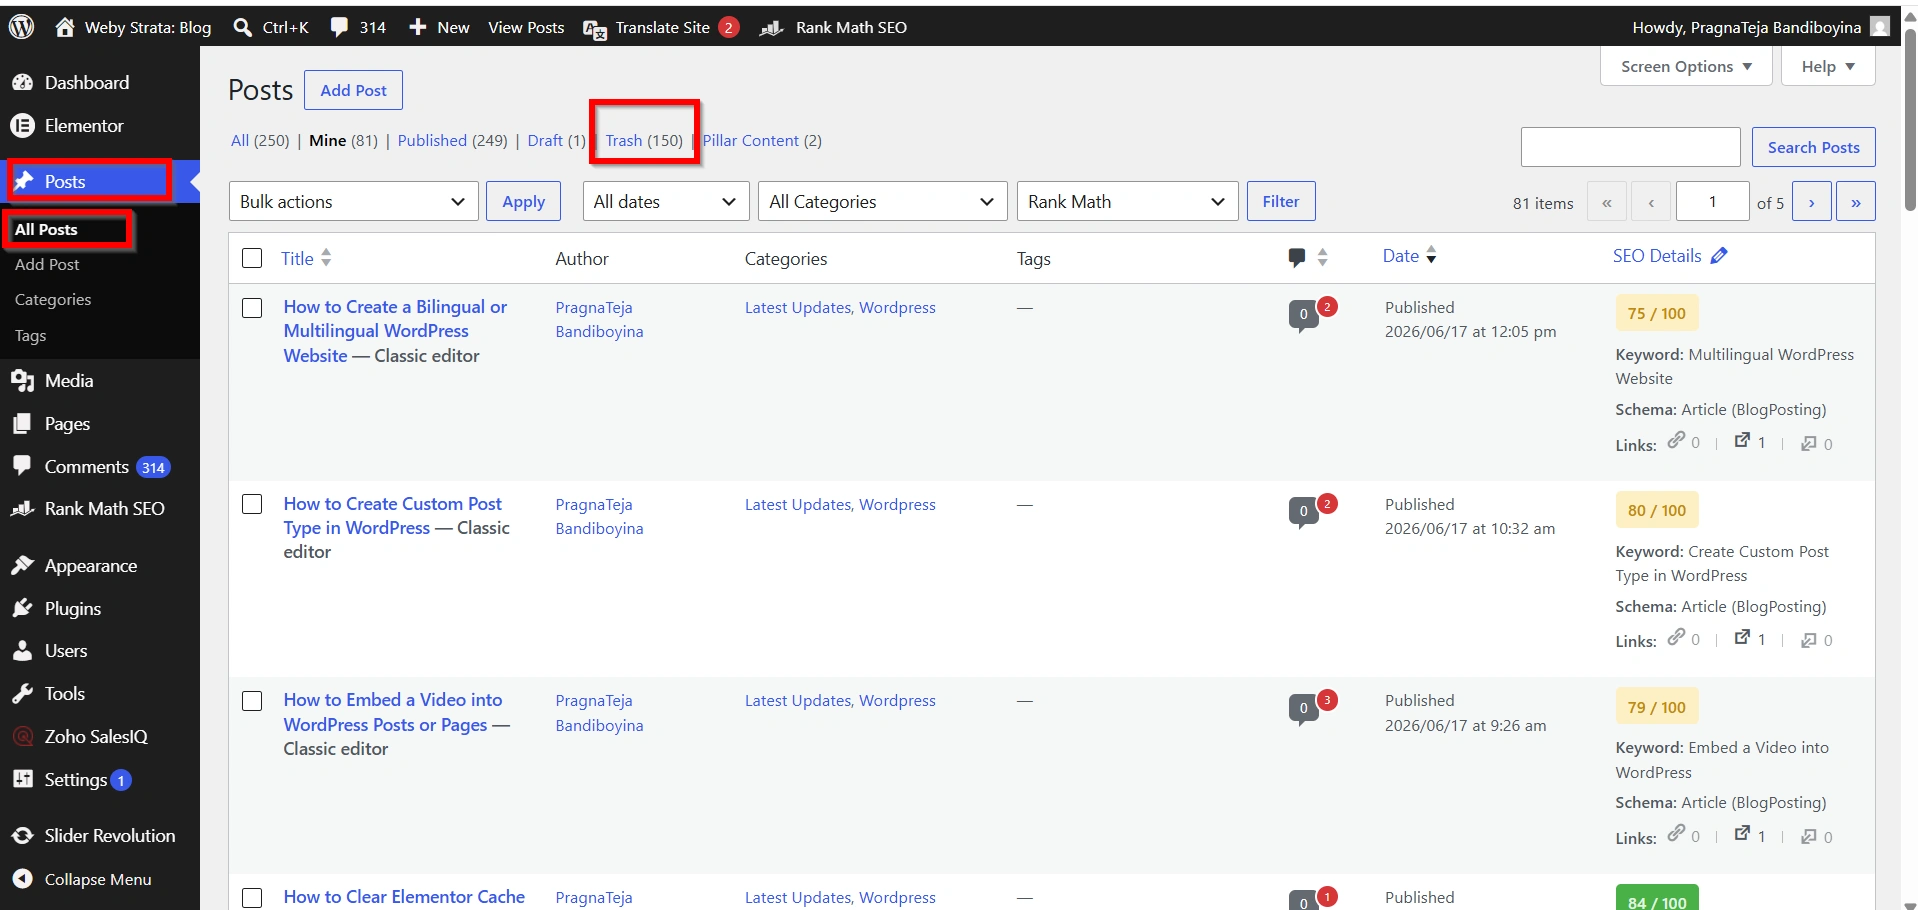
Task: Open the Pages sidebar icon
Action: pos(22,424)
